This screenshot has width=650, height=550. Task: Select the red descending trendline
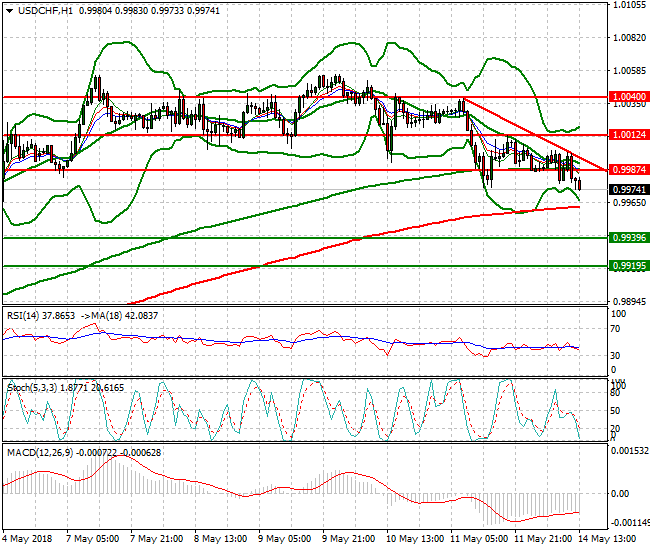pos(535,135)
